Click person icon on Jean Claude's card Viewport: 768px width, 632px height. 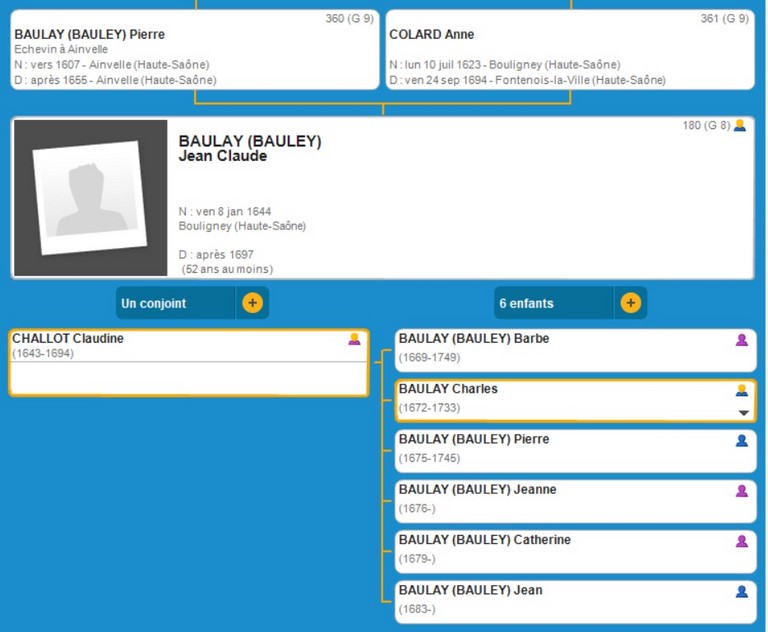pyautogui.click(x=740, y=126)
